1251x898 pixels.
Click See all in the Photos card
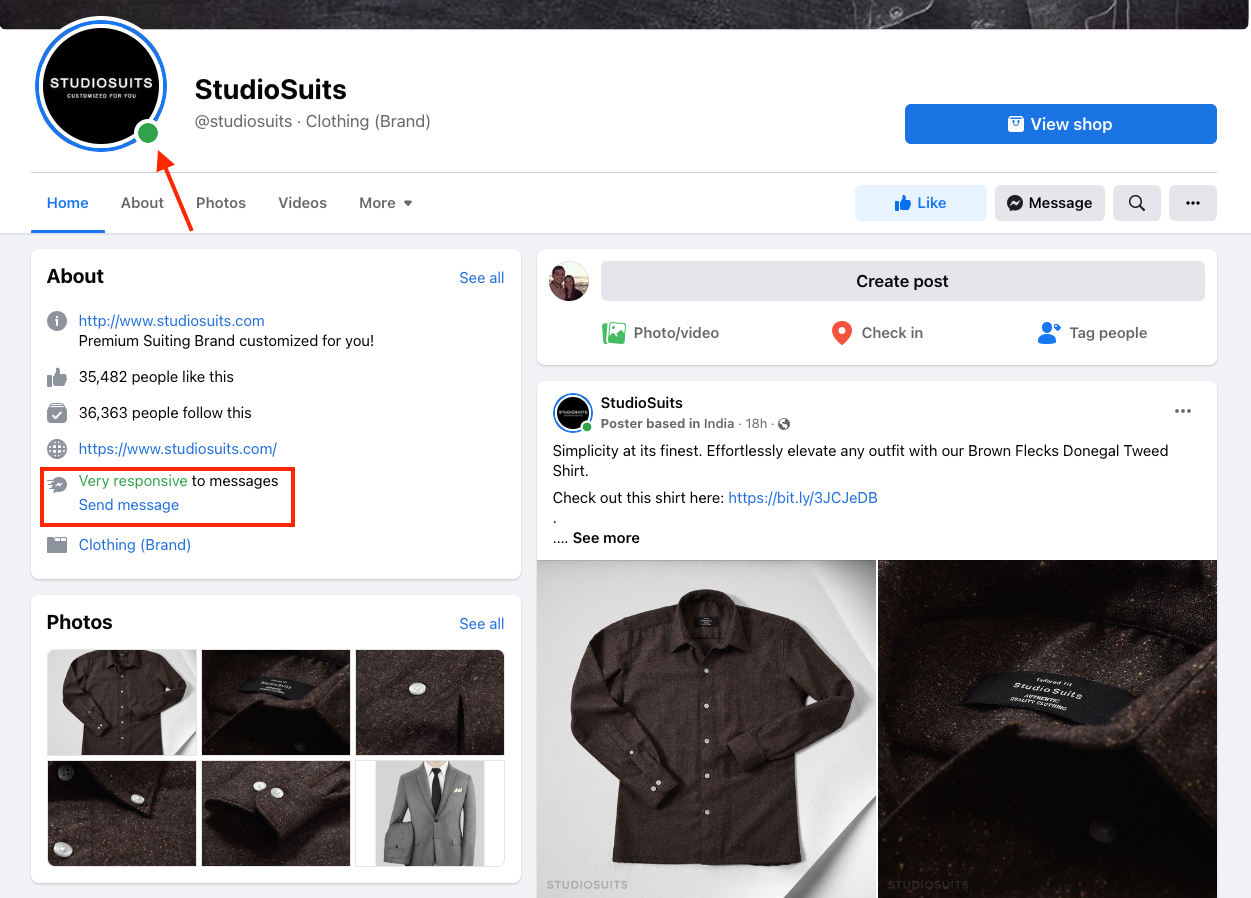coord(482,624)
